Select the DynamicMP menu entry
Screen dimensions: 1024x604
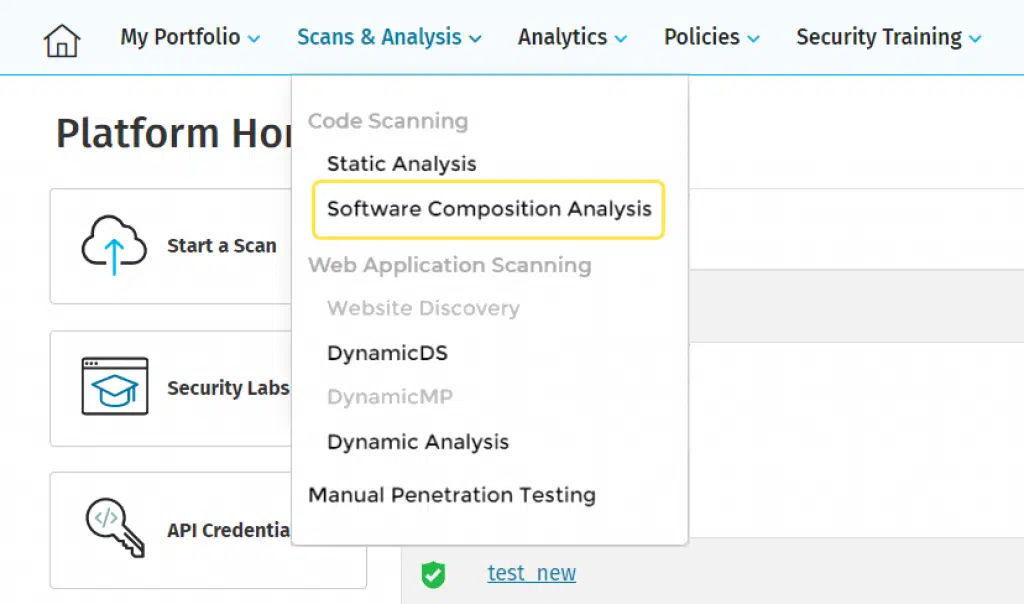[x=390, y=396]
